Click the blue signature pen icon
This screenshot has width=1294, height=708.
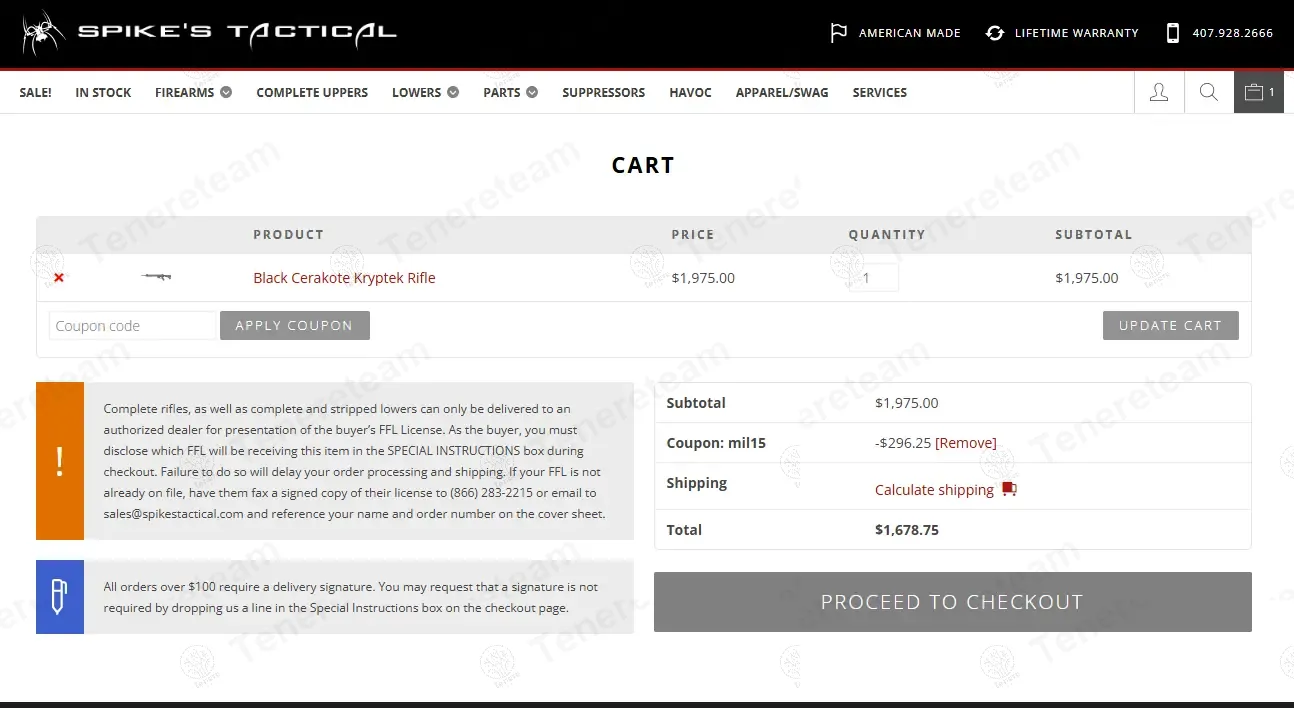click(60, 597)
